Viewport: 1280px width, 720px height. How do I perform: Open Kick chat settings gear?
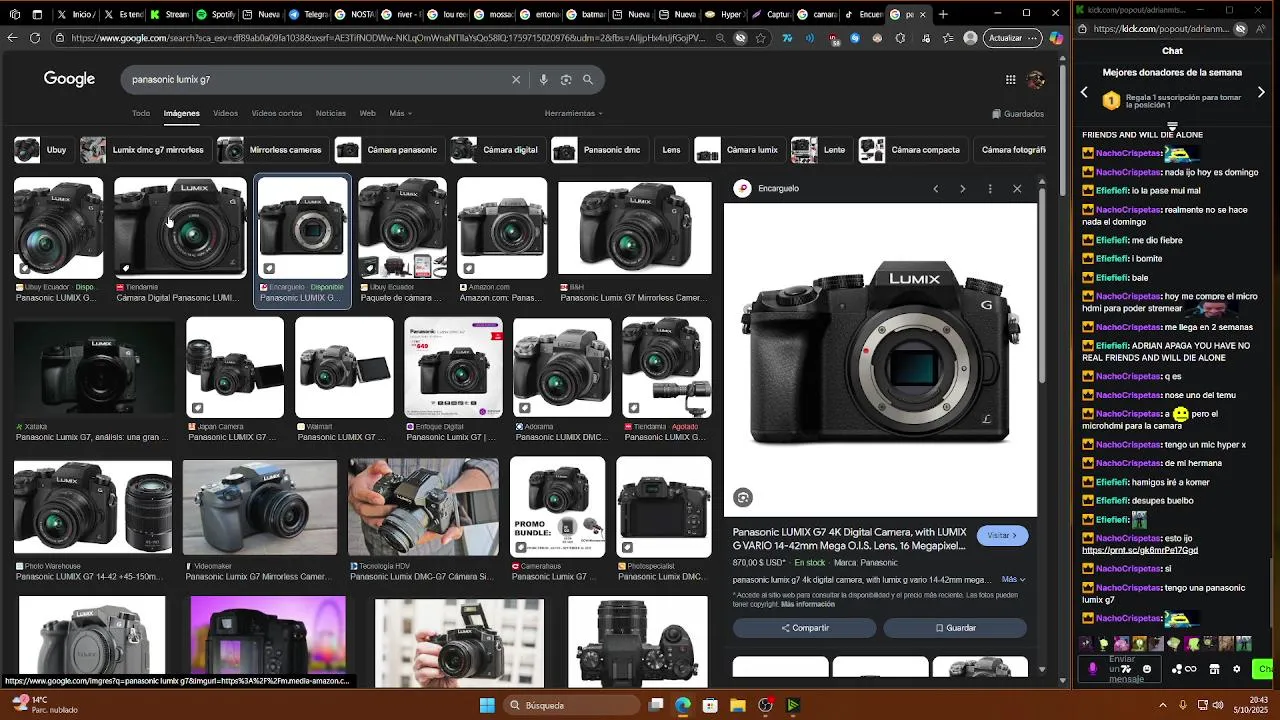coord(1236,669)
